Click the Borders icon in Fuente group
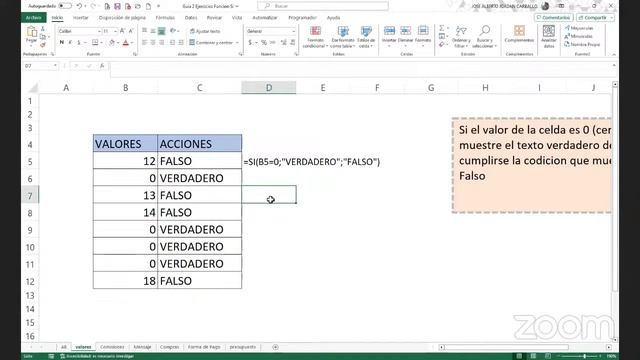Viewport: 640px width, 360px height. pos(95,42)
